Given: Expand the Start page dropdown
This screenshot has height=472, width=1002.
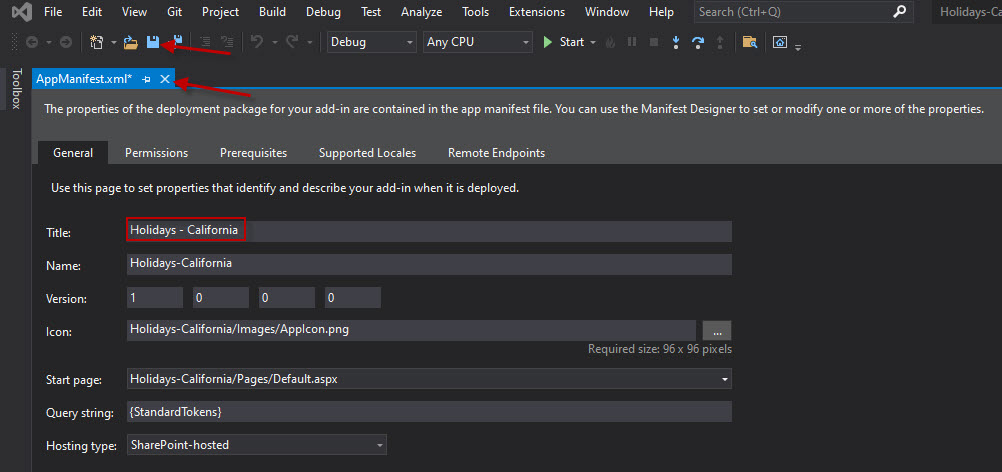Looking at the screenshot, I should [x=725, y=379].
